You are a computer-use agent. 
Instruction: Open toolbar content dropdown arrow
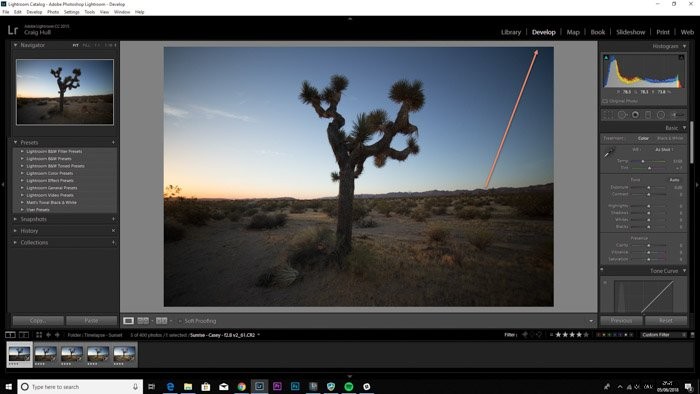591,321
